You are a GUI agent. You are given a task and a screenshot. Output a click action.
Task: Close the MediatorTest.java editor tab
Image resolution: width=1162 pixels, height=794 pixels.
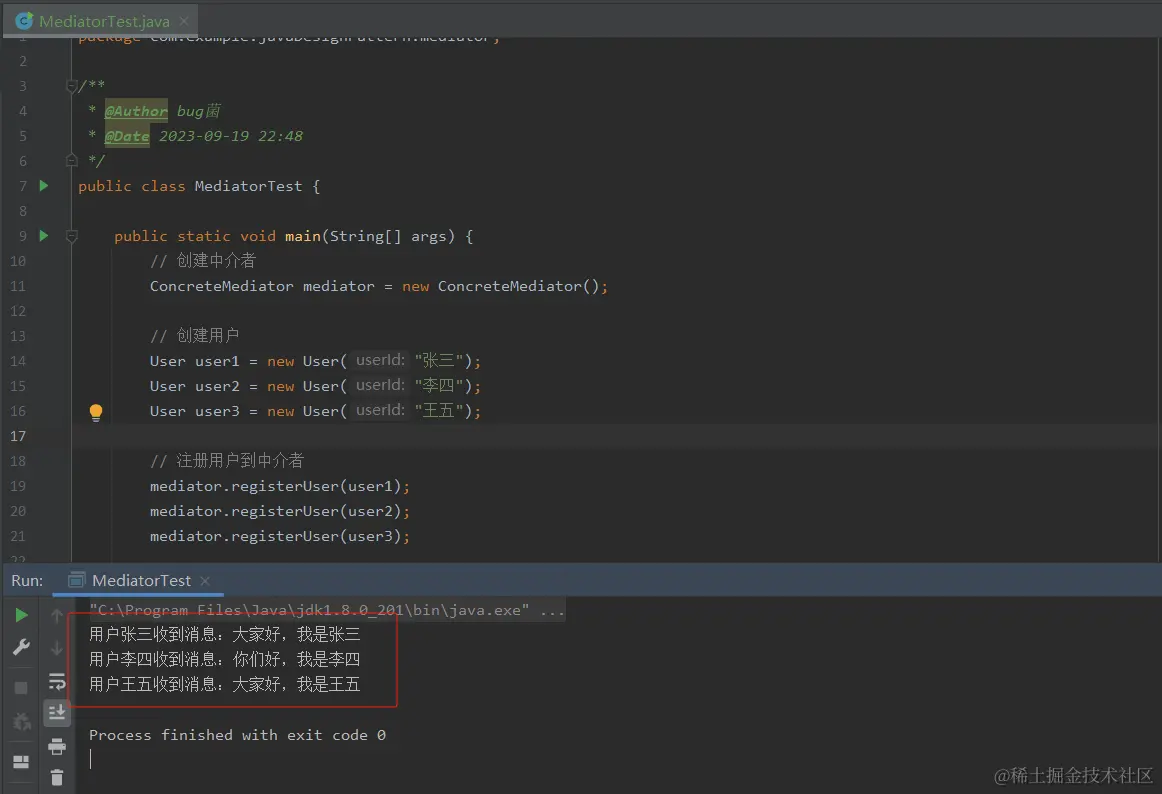184,21
